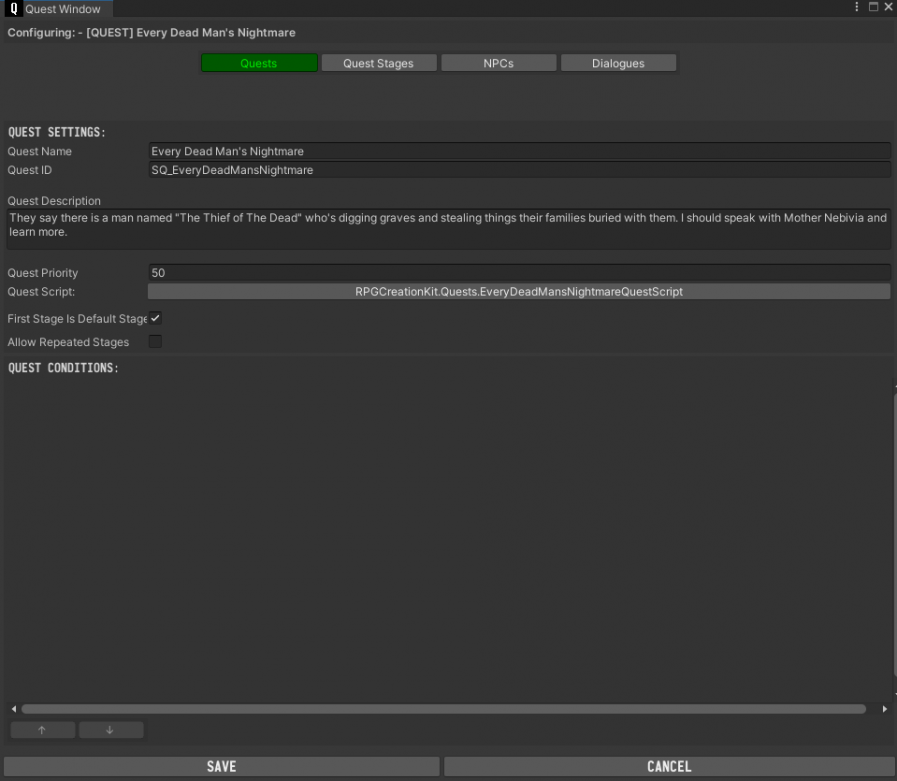The image size is (897, 781).
Task: Click the move down arrow button
Action: (110, 730)
